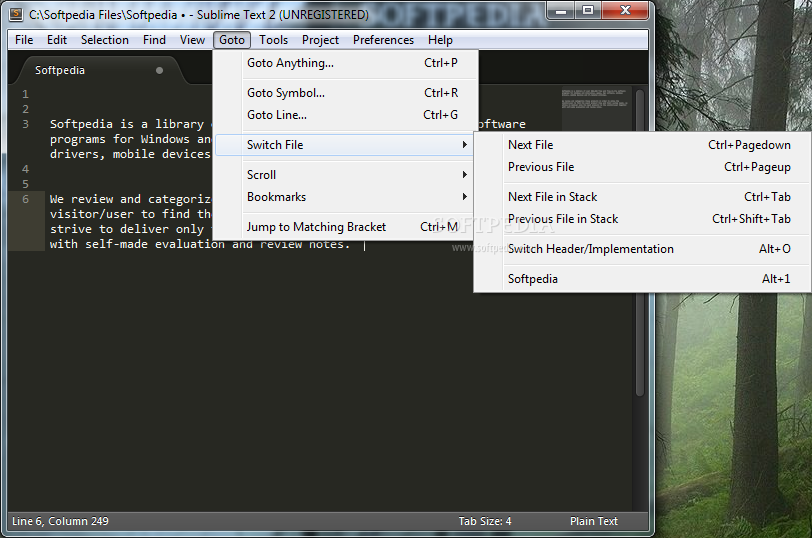812x538 pixels.
Task: Switch to the Softpedia file entry
Action: coord(643,279)
